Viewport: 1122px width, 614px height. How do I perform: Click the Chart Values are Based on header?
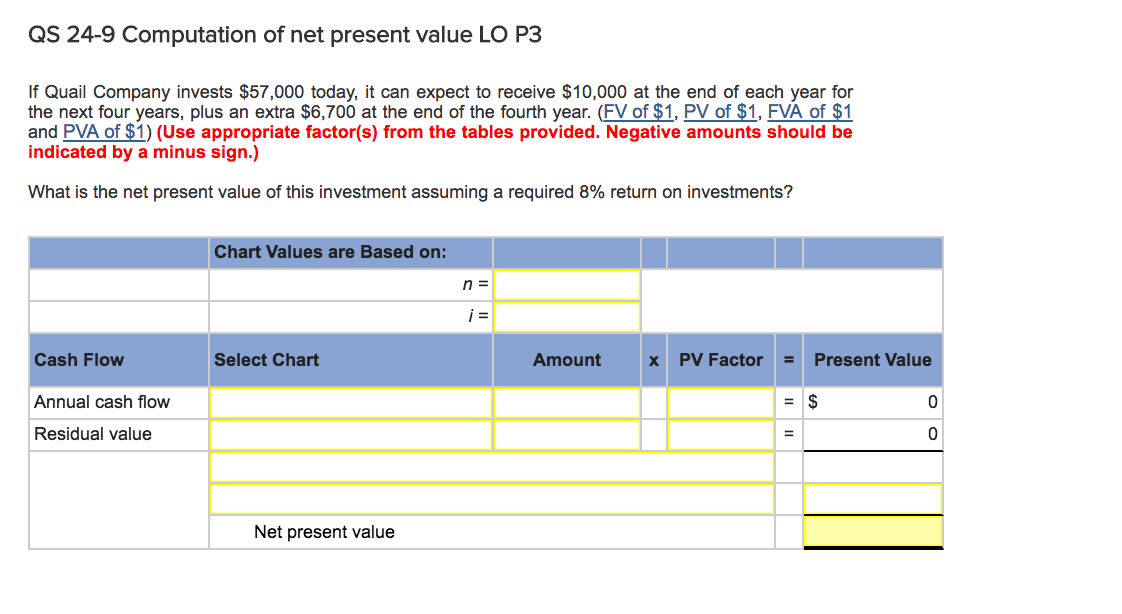click(x=330, y=252)
